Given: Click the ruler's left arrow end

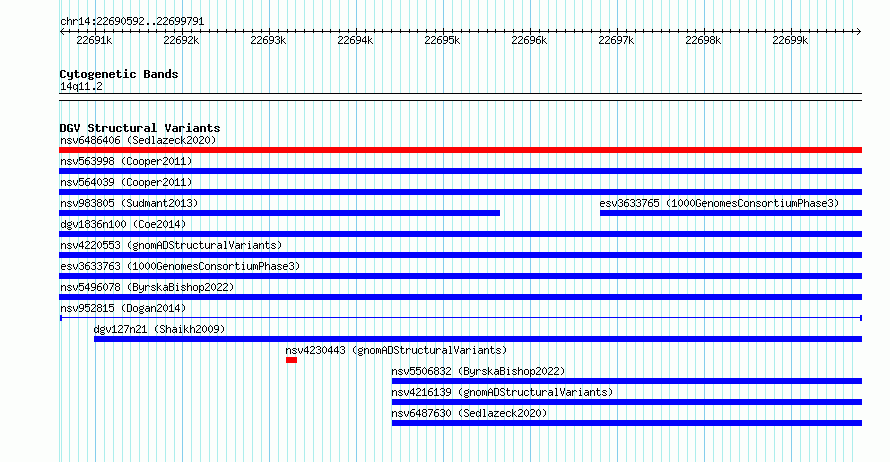Looking at the screenshot, I should [x=62, y=32].
